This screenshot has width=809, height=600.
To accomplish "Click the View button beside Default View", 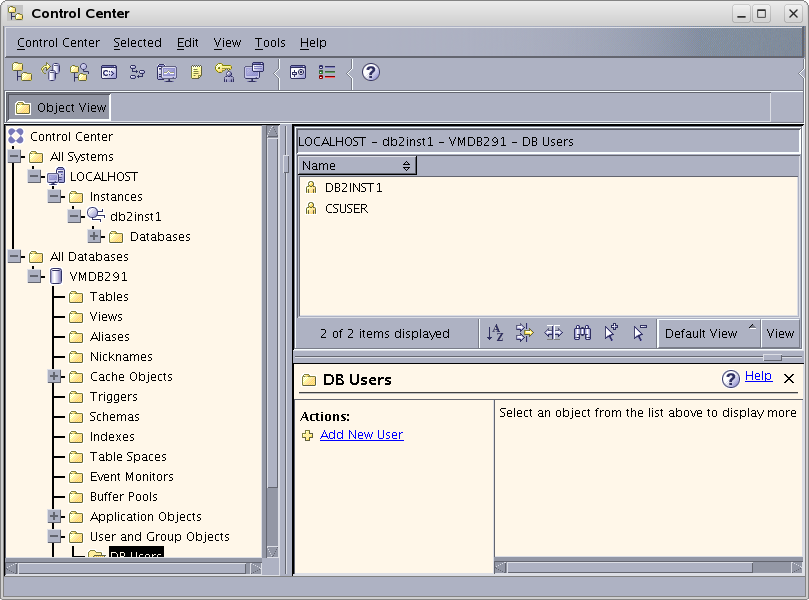I will 780,333.
